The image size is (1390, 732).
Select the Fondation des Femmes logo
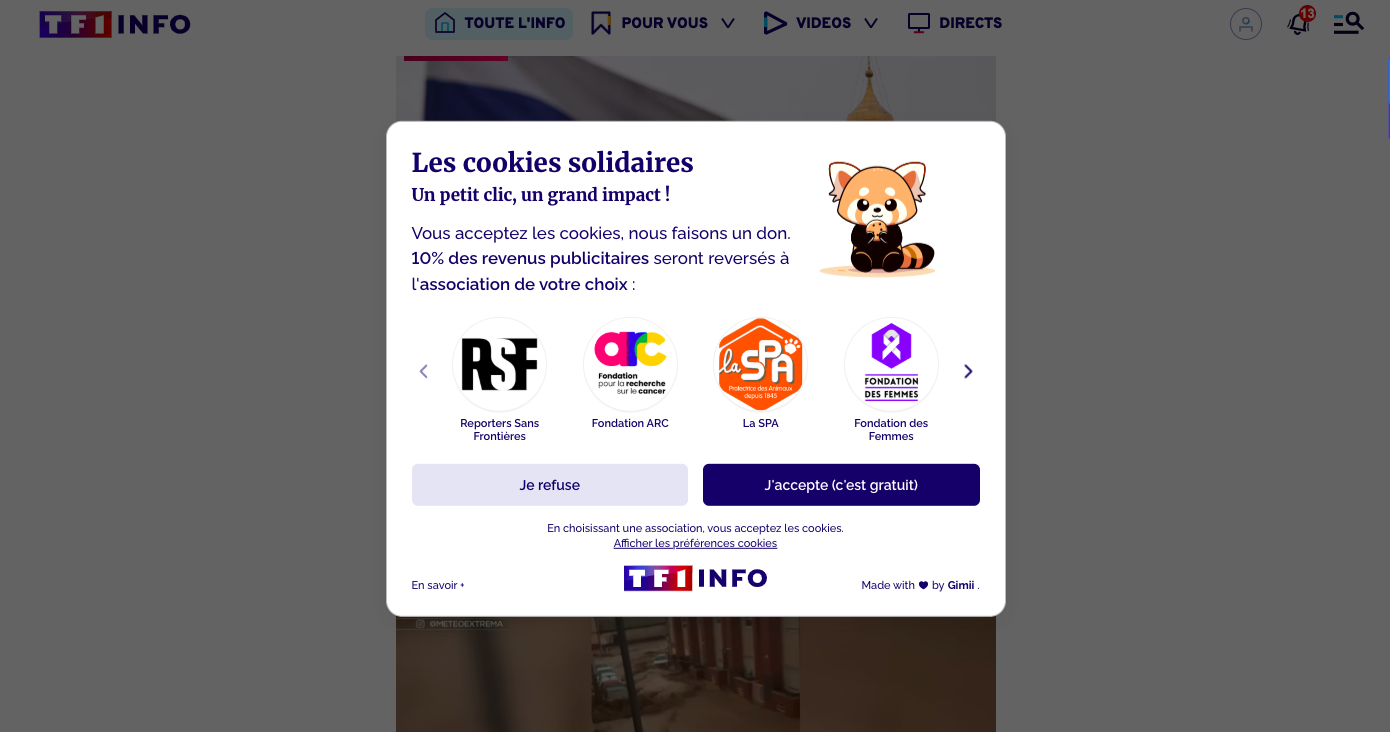tap(891, 364)
